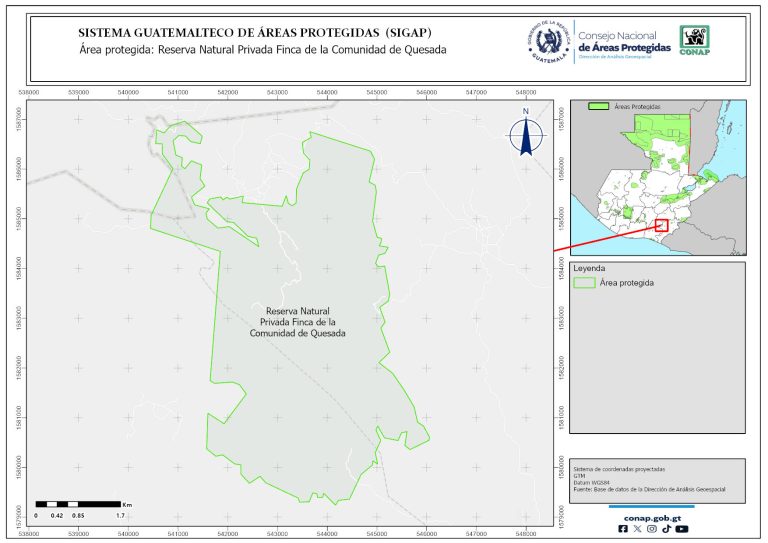
Task: Click the Área protegida subtitle line
Action: click(x=262, y=48)
